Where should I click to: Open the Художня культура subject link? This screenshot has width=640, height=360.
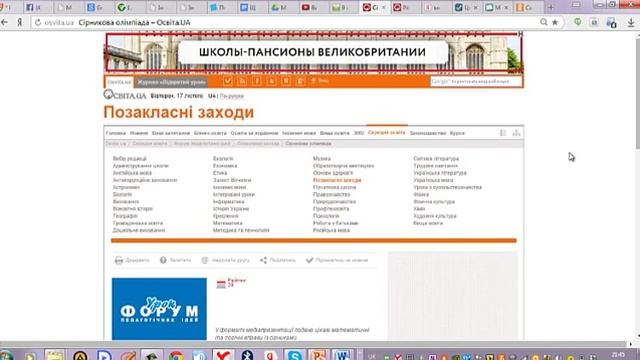coord(435,216)
